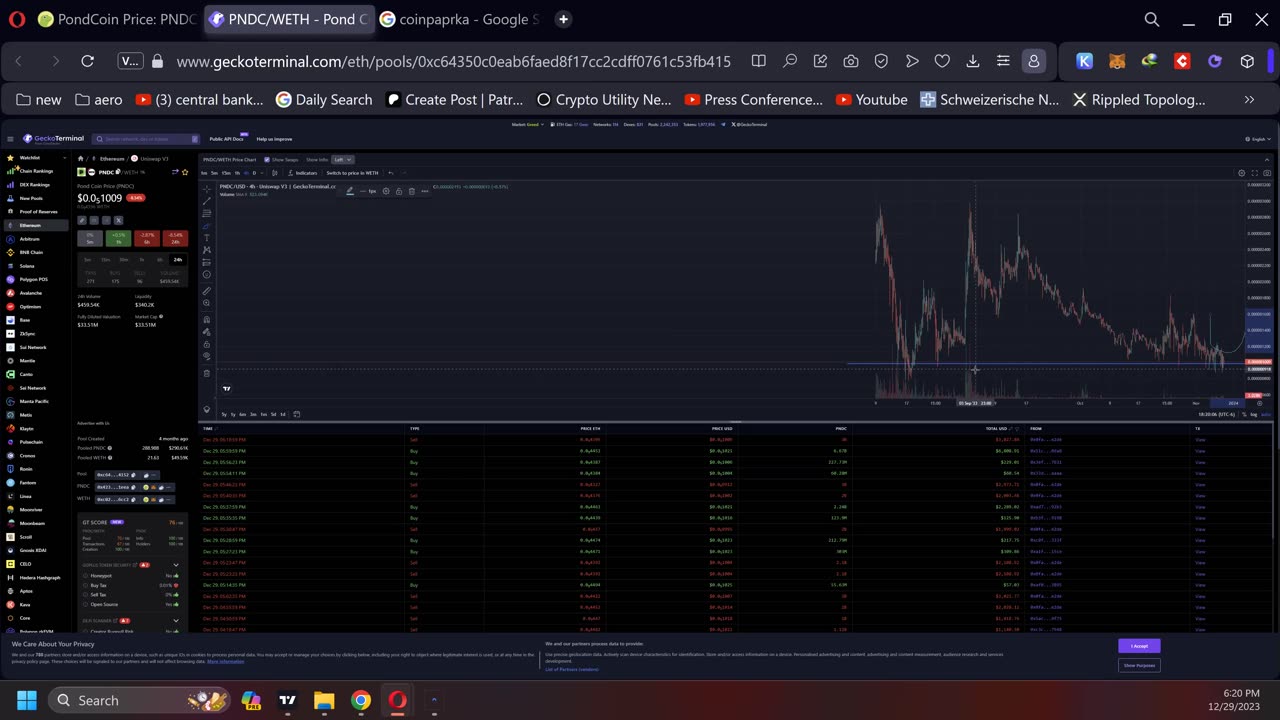1280x720 pixels.
Task: Toggle log scale on the chart
Action: (x=1254, y=414)
